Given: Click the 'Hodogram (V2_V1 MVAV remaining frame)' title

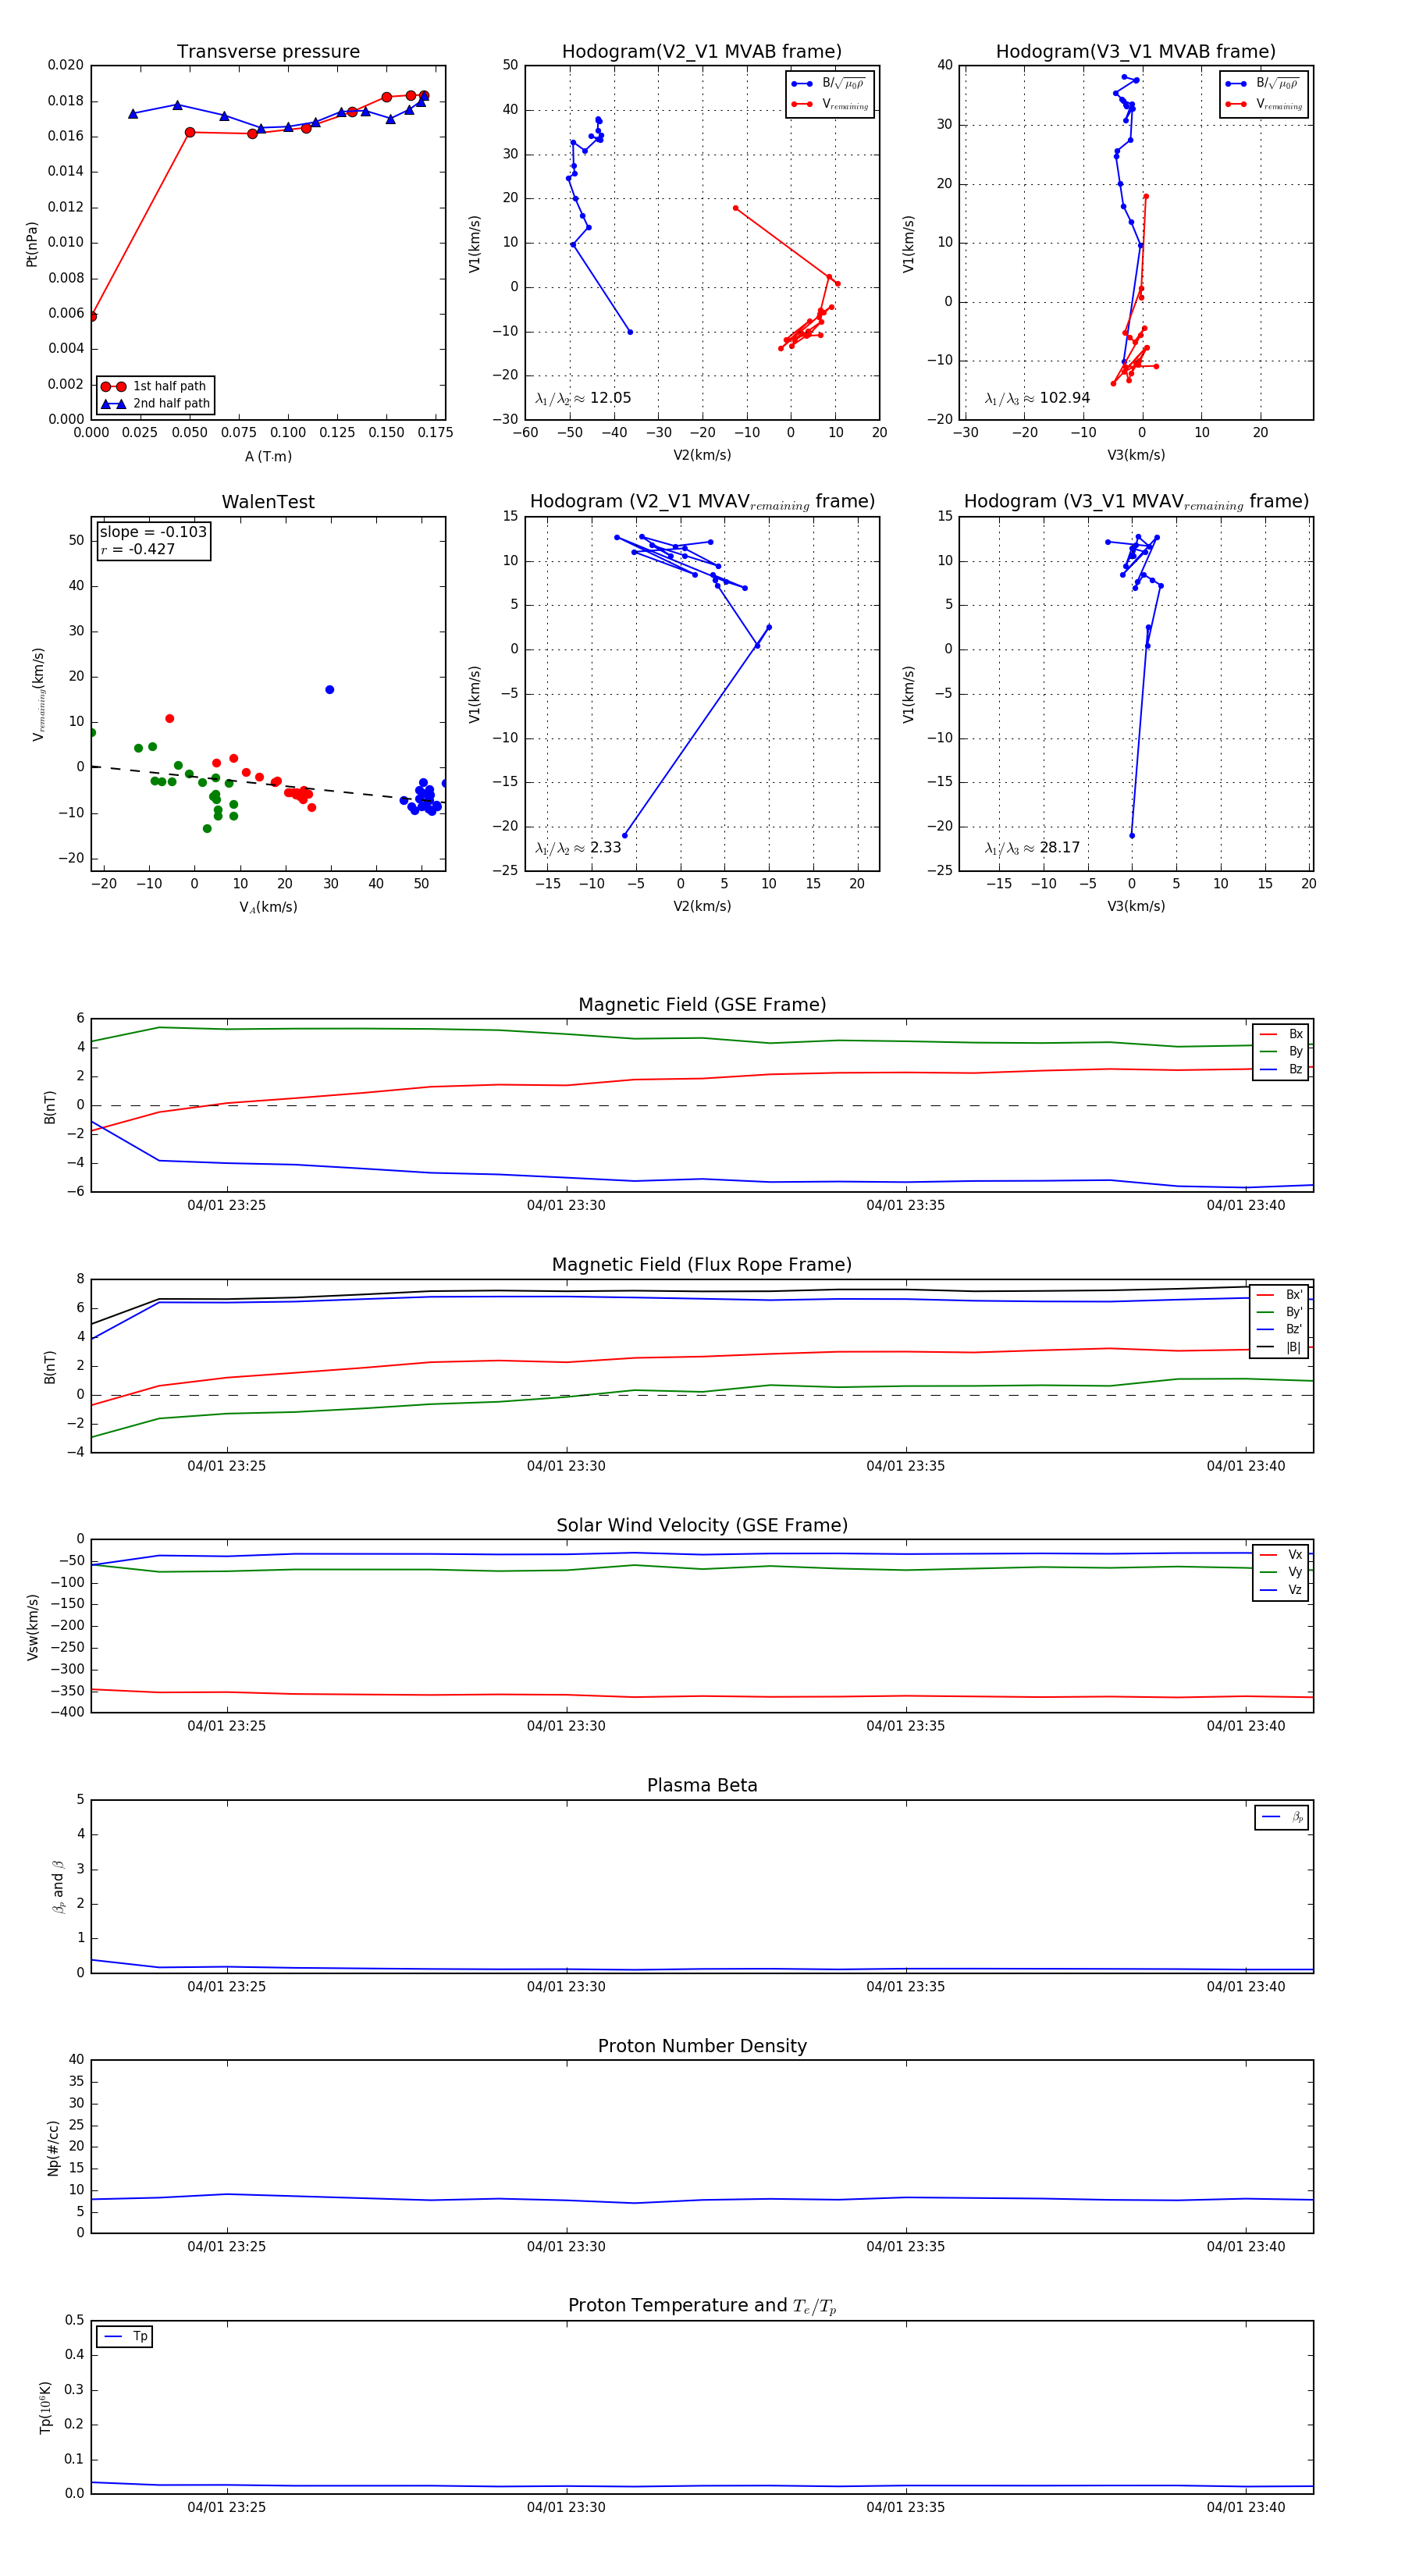Looking at the screenshot, I should 702,502.
